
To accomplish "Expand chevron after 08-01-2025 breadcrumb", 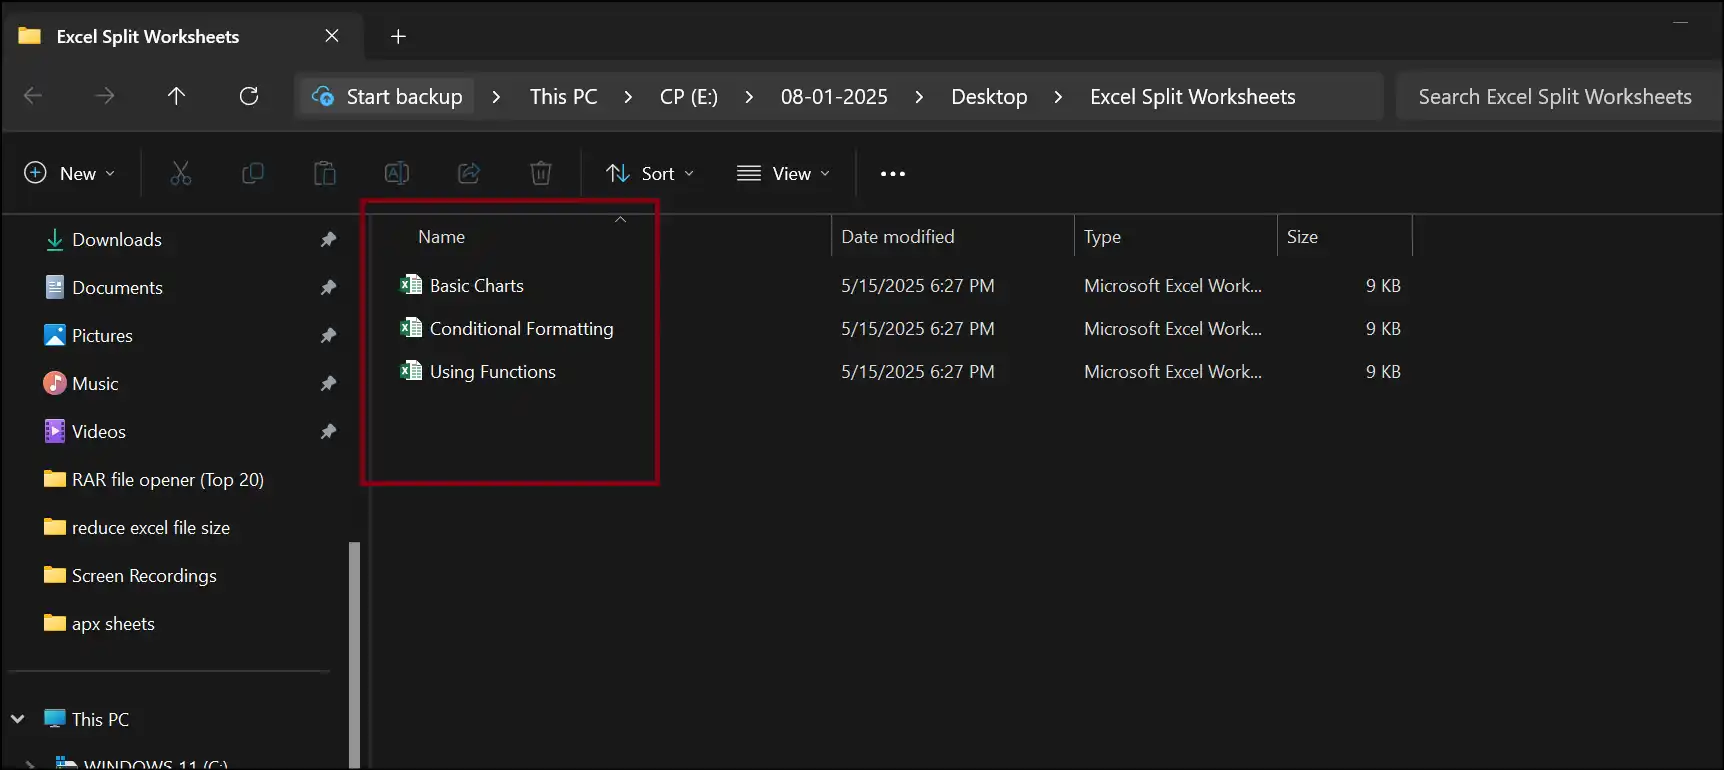I will point(919,97).
